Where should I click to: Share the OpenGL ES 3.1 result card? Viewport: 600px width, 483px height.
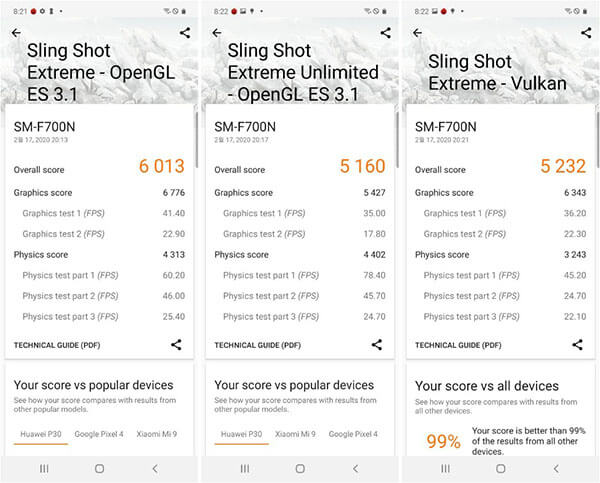pos(176,345)
